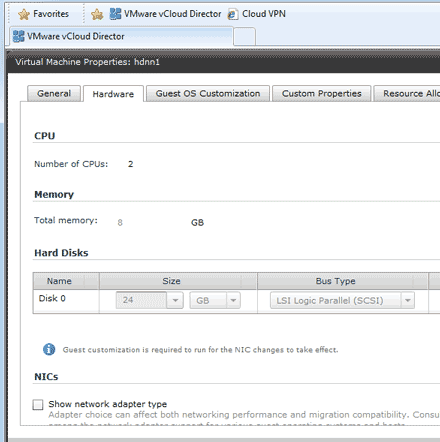Click the Number of CPUs value 2
The width and height of the screenshot is (440, 442).
tap(130, 164)
